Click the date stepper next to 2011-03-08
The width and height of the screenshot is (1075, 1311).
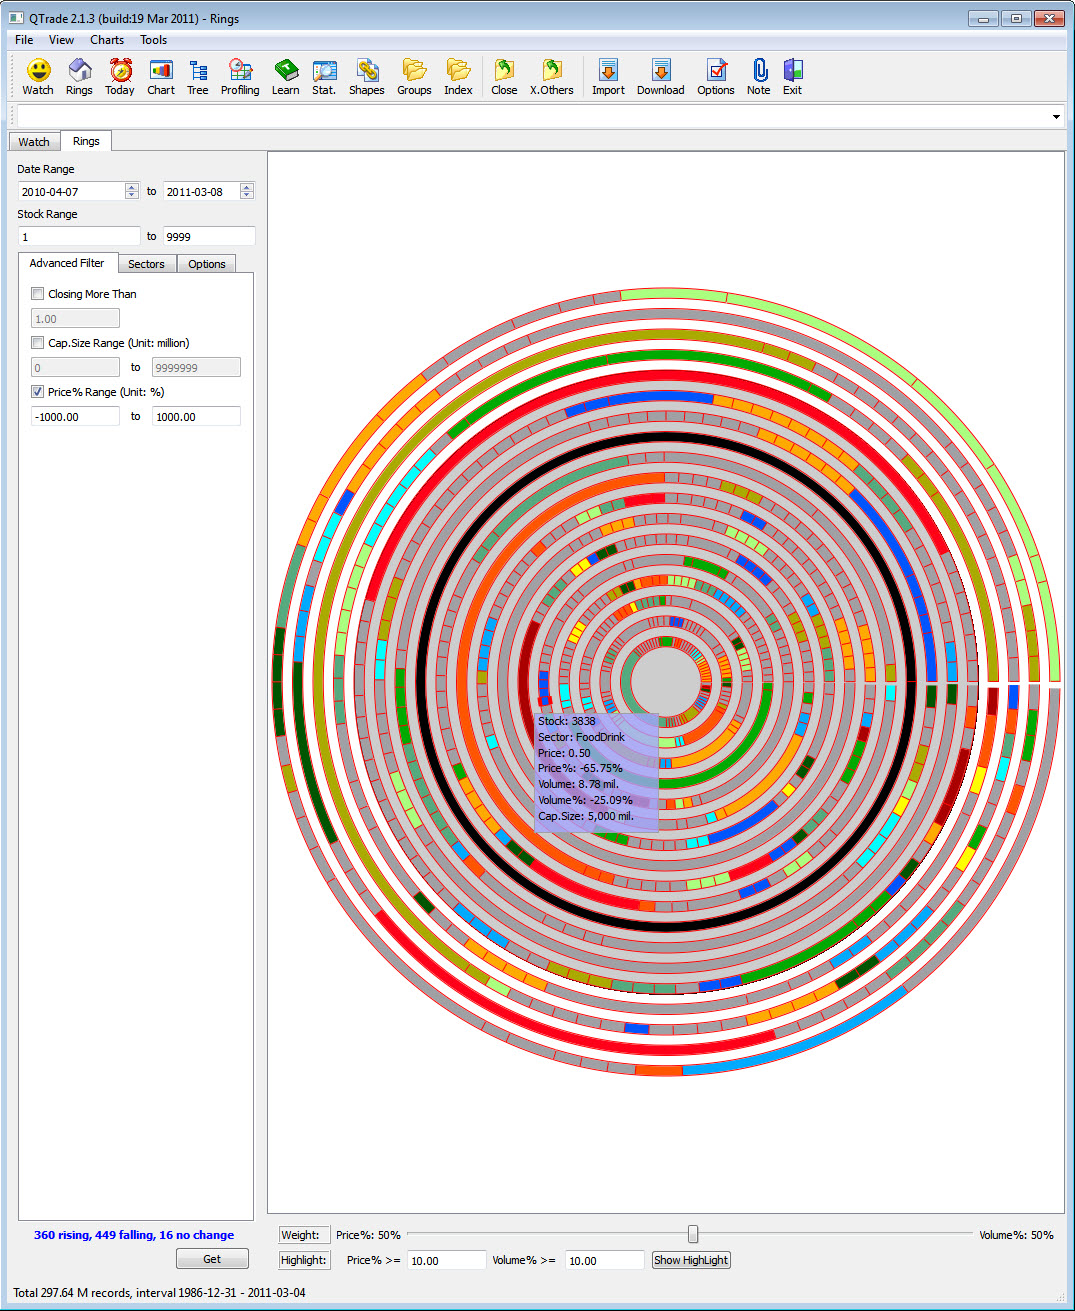(x=246, y=190)
